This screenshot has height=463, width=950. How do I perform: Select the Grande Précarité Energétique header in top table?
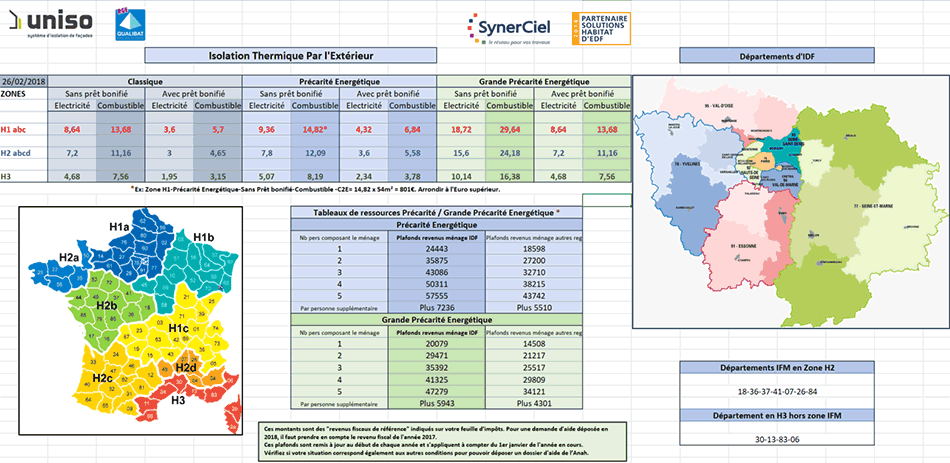point(534,81)
